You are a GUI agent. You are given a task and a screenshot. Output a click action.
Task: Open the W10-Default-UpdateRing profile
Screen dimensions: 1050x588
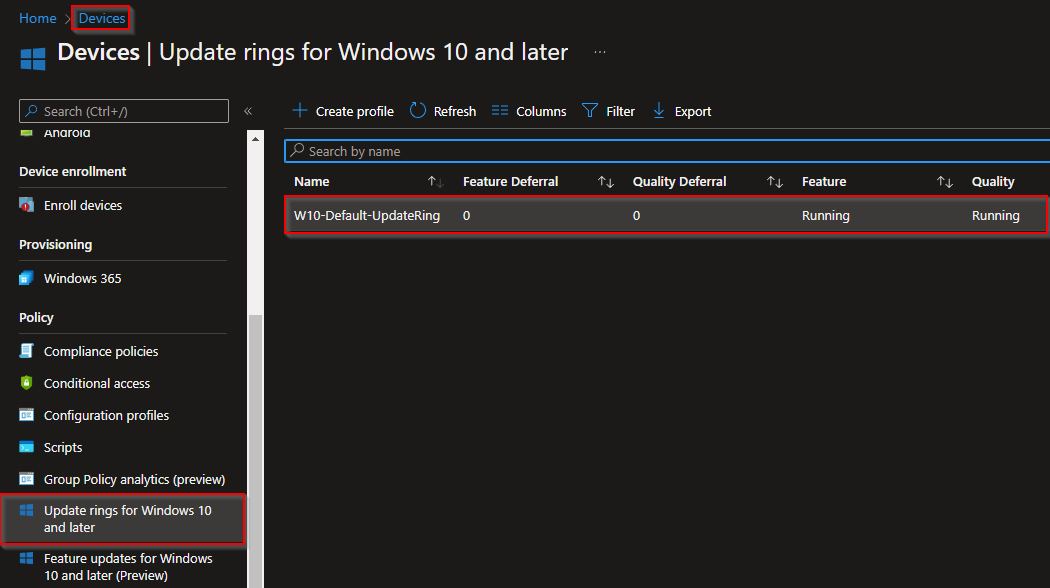(364, 215)
